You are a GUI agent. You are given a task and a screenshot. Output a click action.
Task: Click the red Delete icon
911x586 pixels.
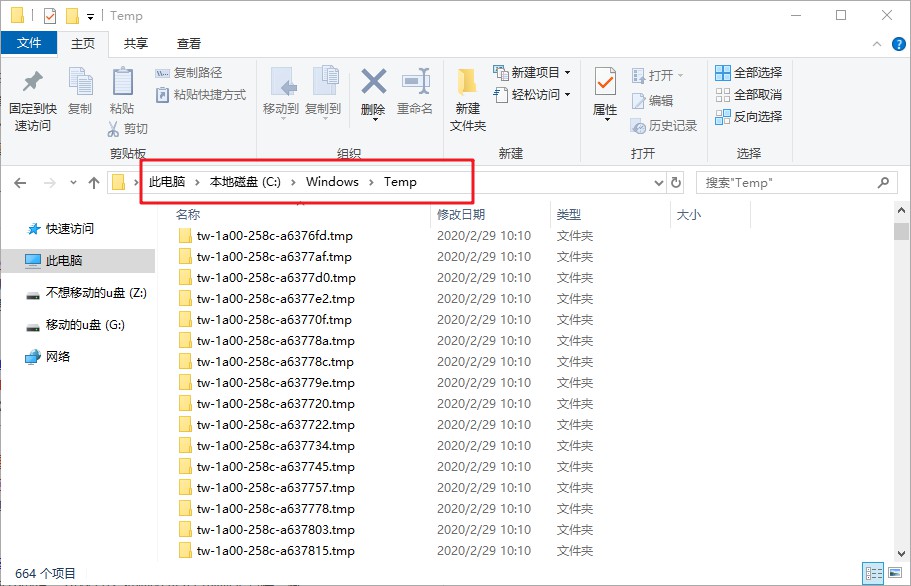point(373,83)
